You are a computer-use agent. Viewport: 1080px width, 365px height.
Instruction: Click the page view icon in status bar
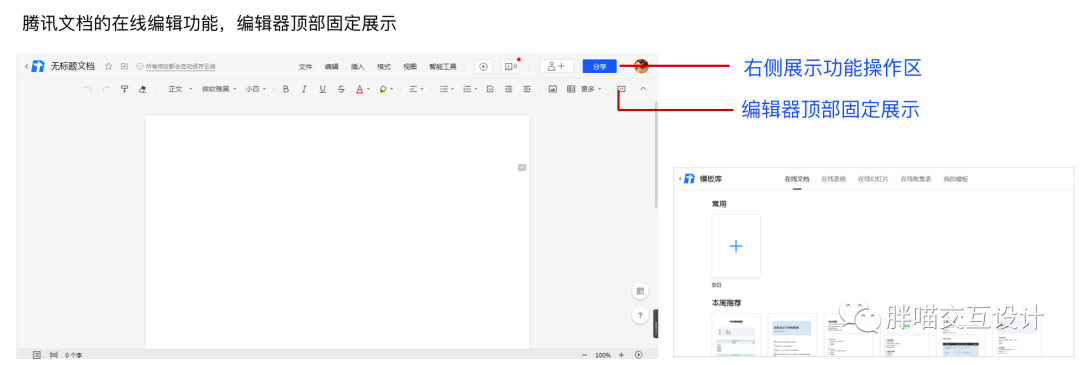[x=54, y=355]
